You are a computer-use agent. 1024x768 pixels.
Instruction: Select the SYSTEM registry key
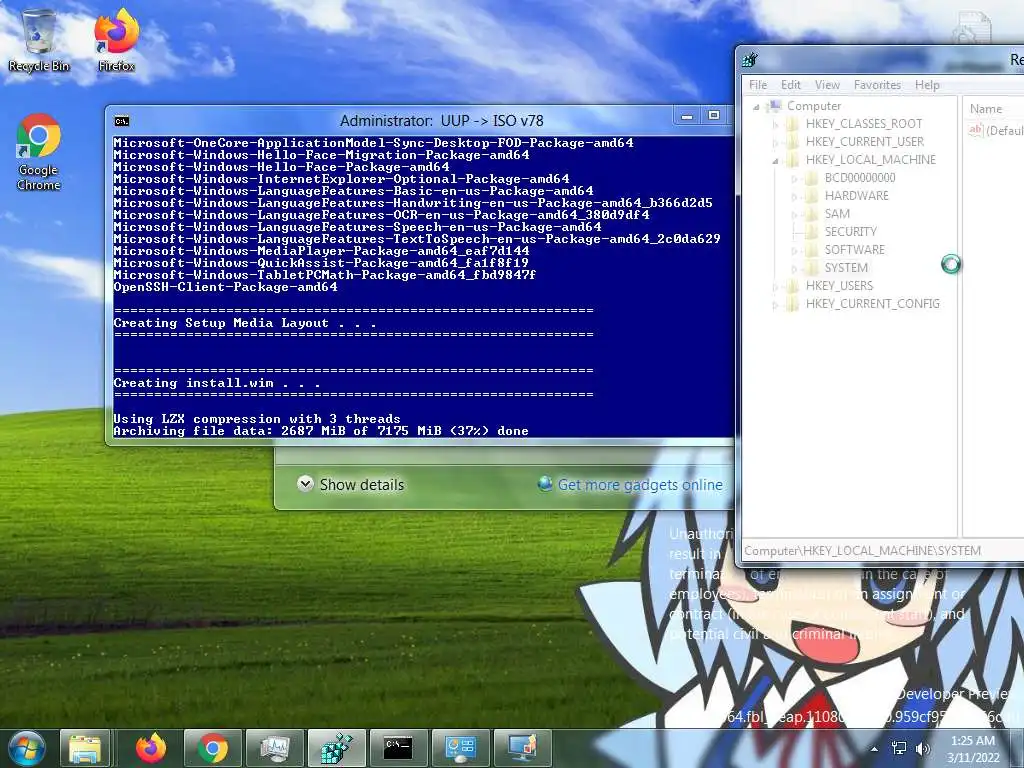pyautogui.click(x=846, y=267)
